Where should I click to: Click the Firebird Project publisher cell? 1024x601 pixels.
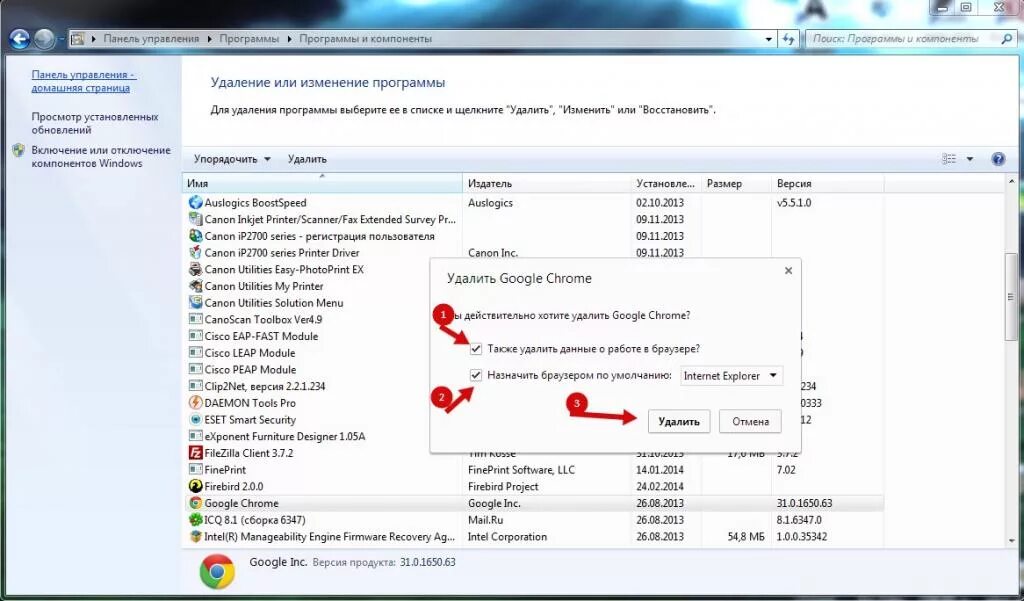pyautogui.click(x=503, y=487)
